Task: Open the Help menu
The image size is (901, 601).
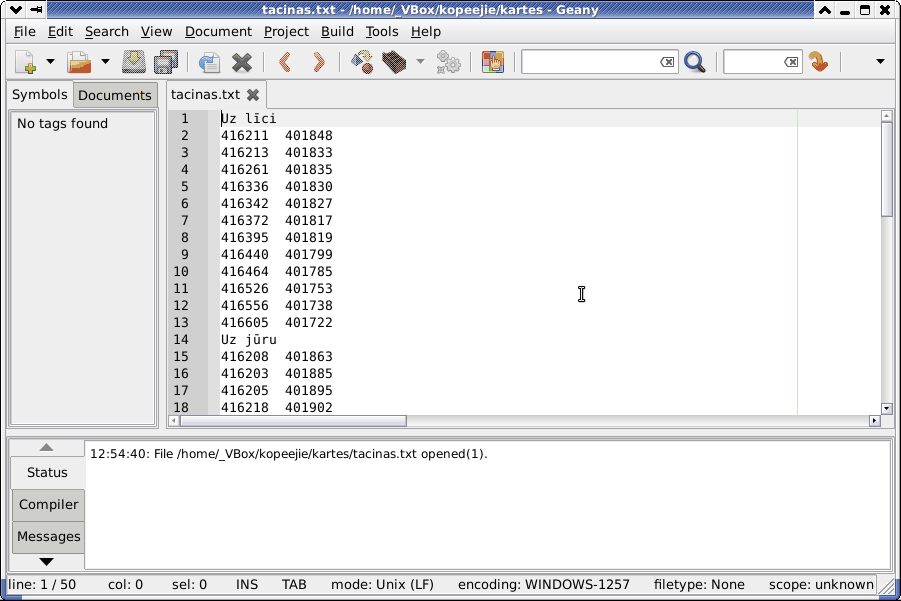Action: coord(426,32)
